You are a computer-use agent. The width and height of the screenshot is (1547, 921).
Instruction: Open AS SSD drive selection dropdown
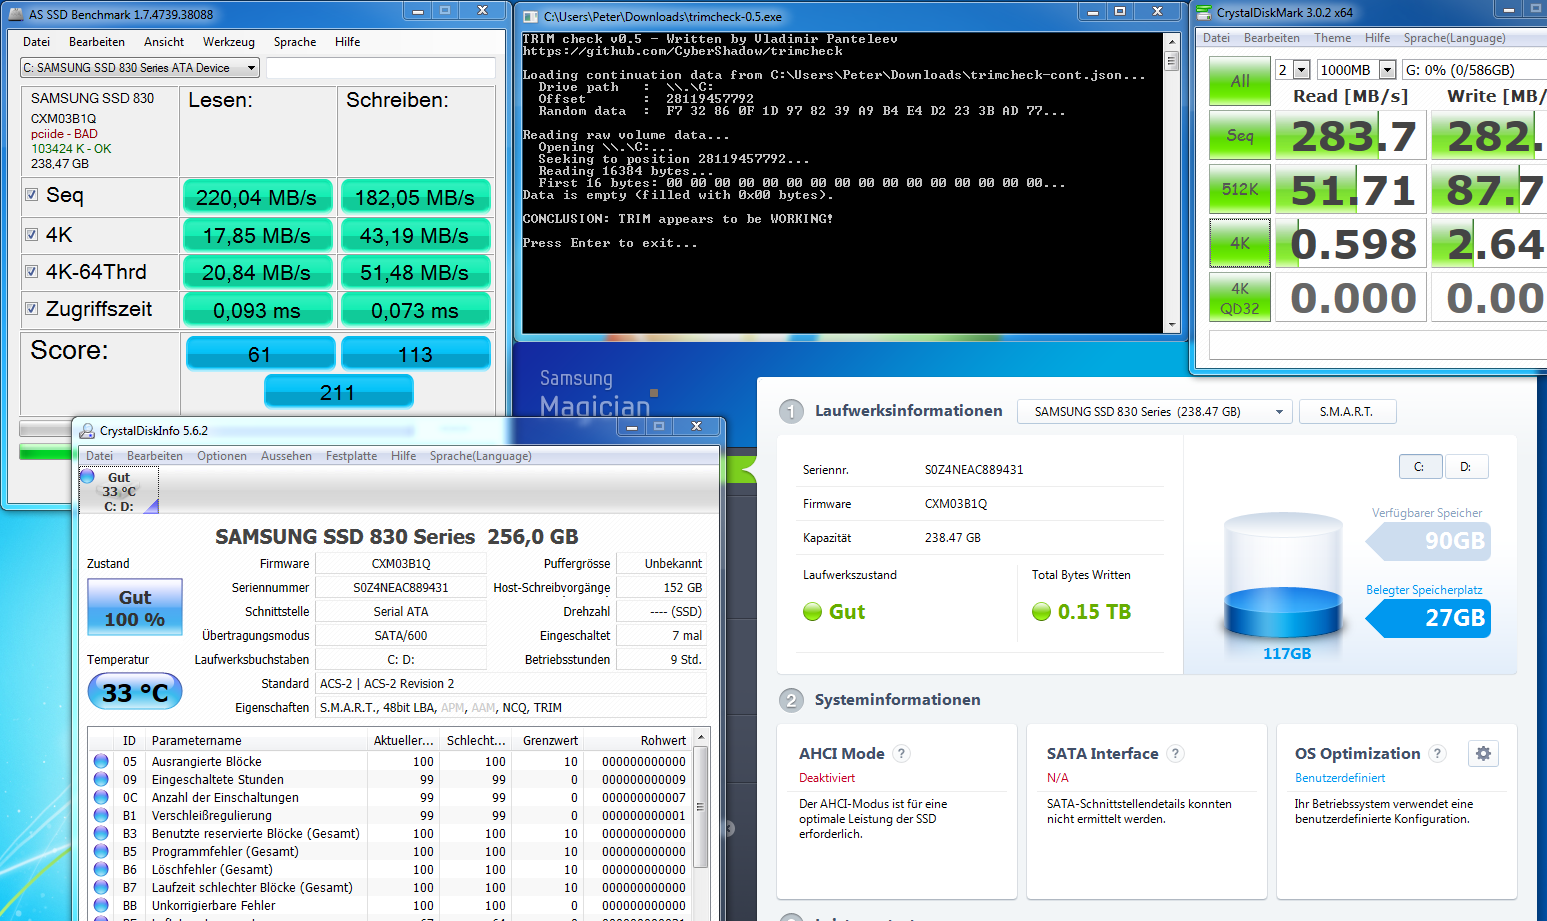pyautogui.click(x=140, y=68)
